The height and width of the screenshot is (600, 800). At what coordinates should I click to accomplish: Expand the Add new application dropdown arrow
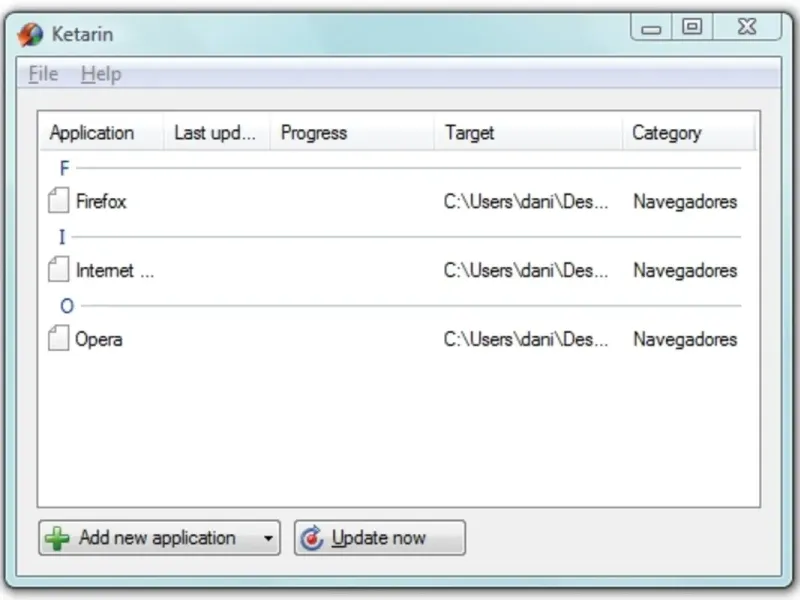[268, 538]
